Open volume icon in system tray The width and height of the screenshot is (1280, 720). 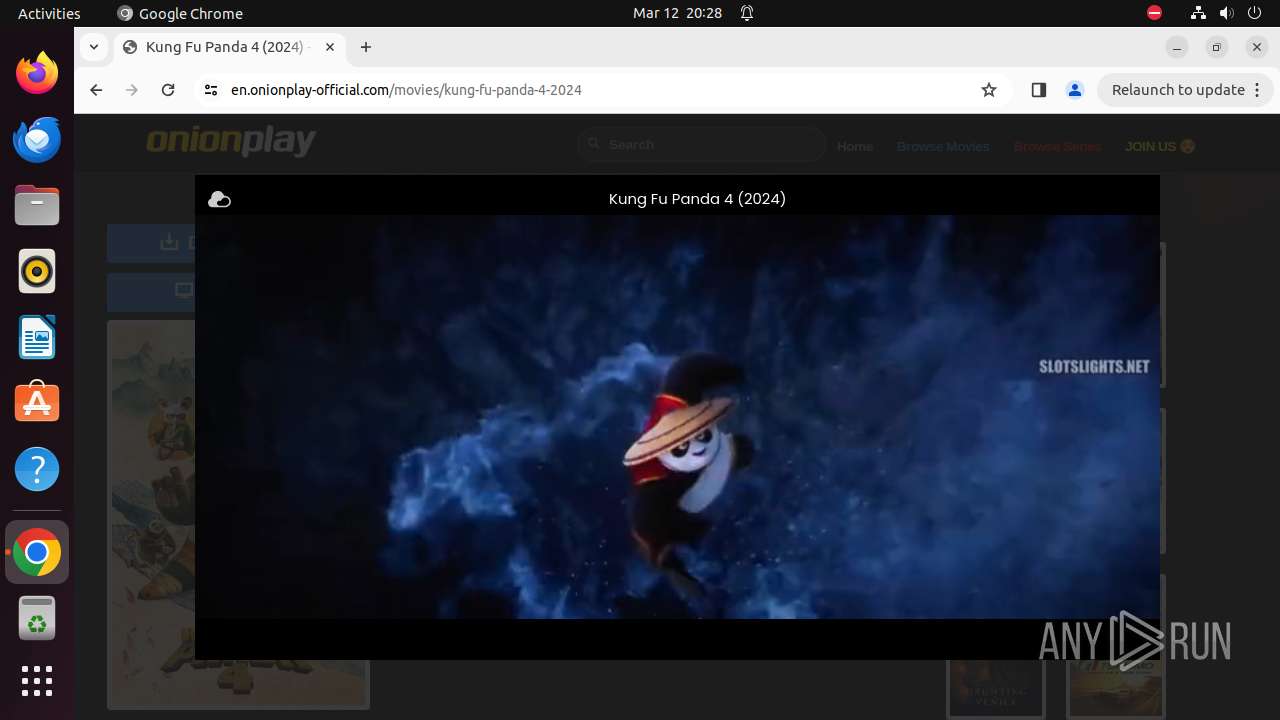point(1227,13)
